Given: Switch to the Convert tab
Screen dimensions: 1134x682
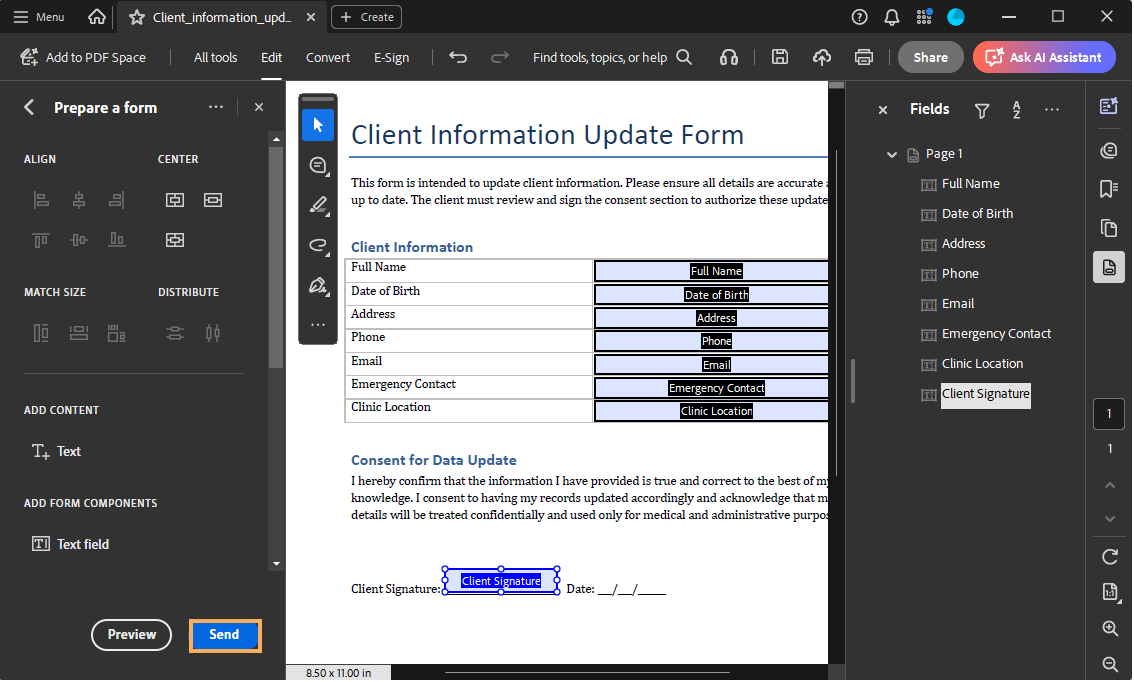Looking at the screenshot, I should 328,57.
